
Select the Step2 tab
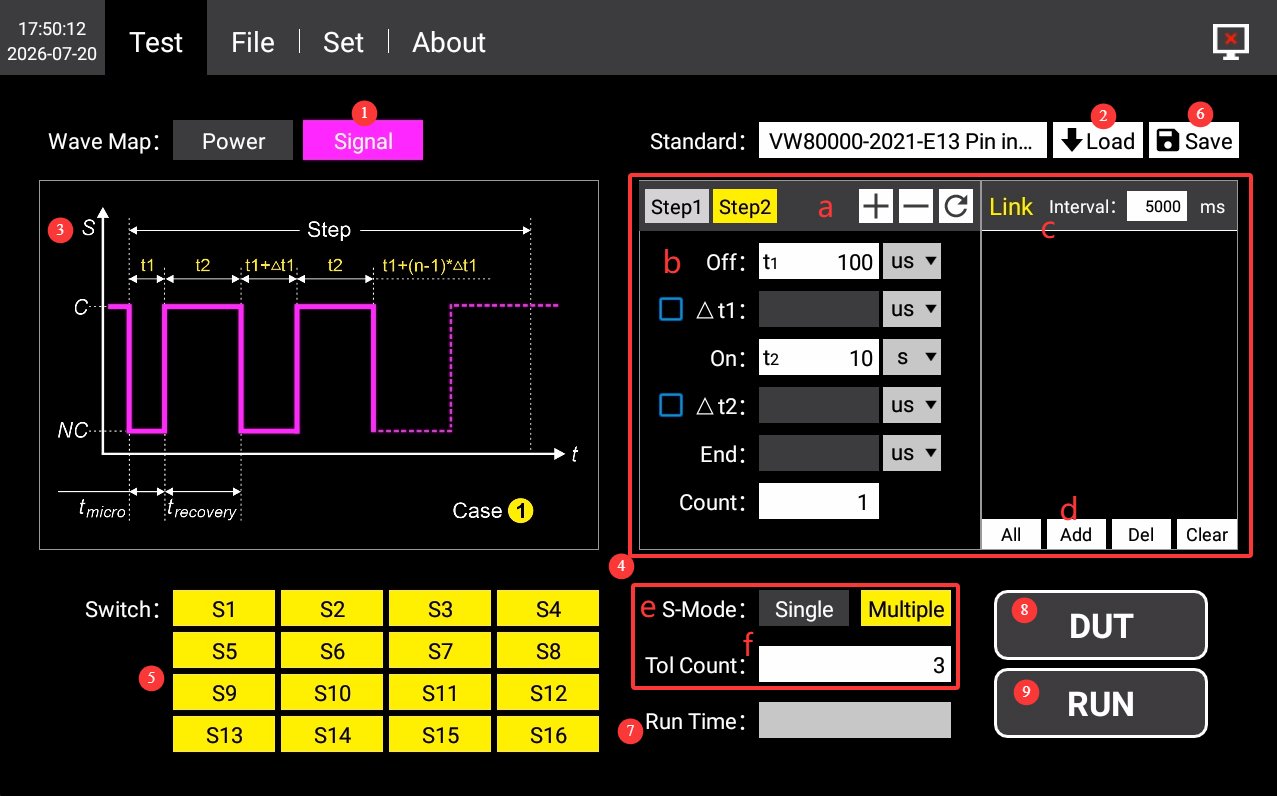pyautogui.click(x=745, y=207)
